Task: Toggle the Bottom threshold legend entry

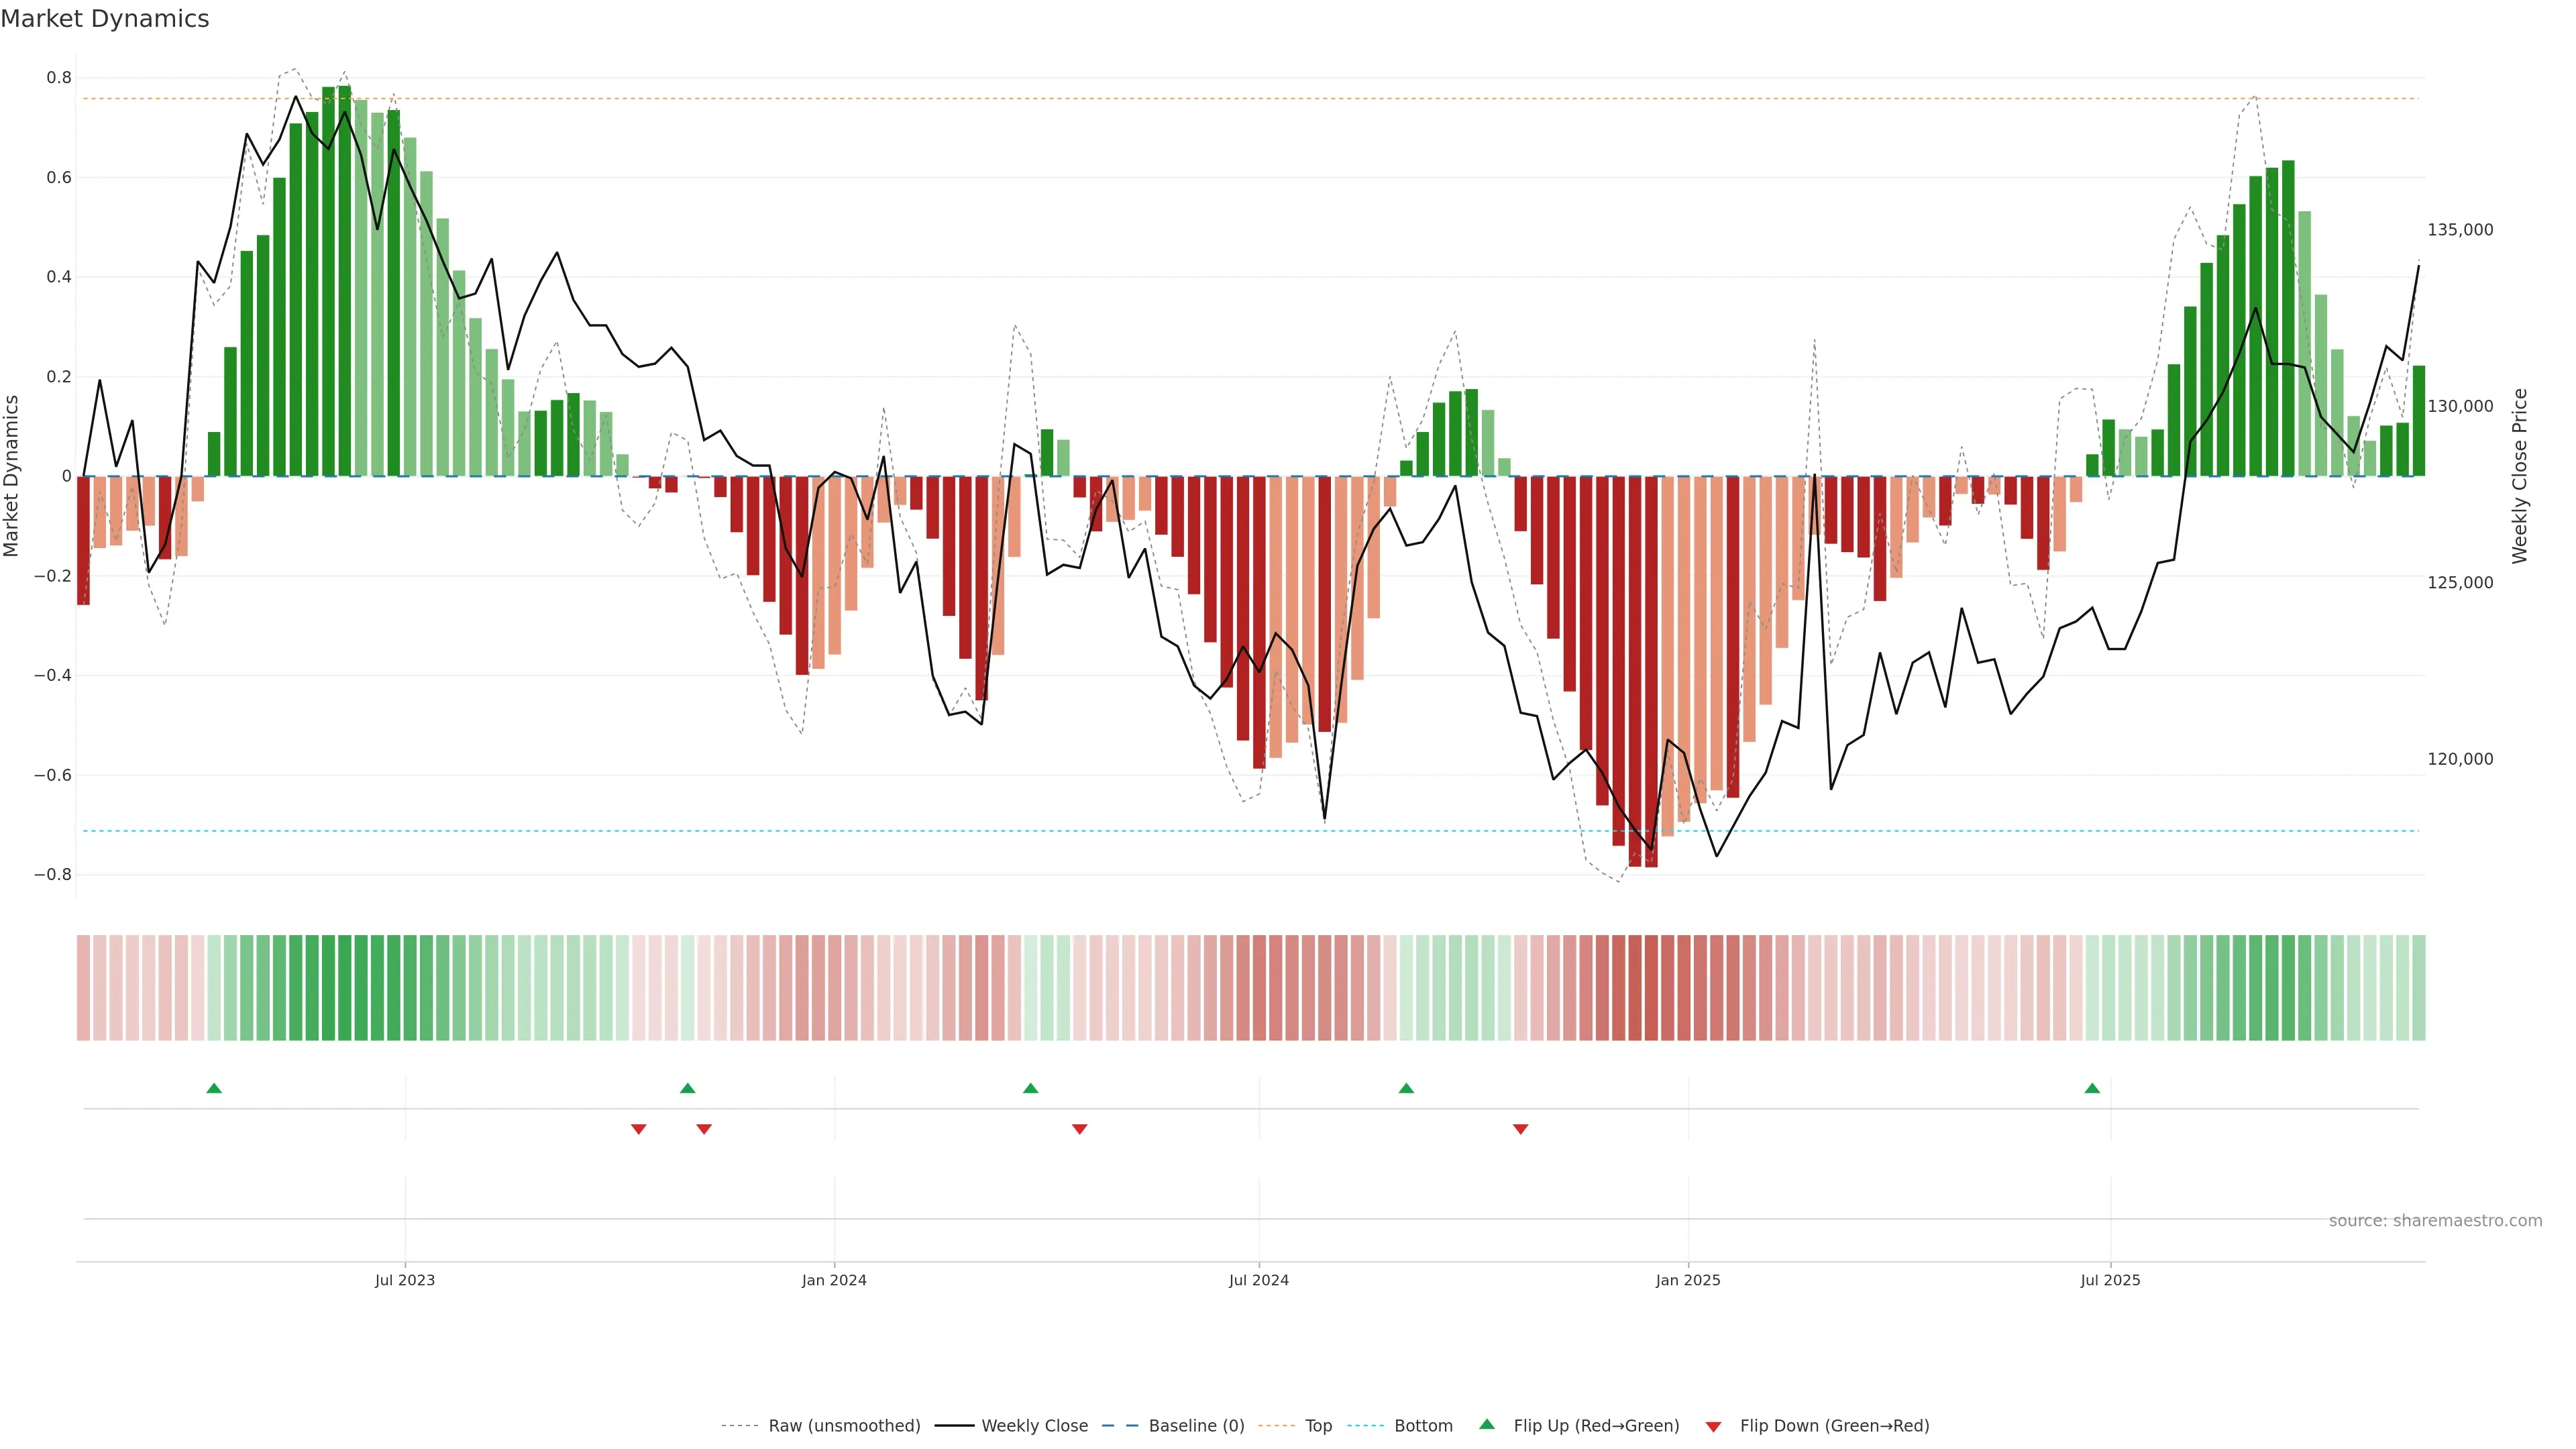Action: click(x=1423, y=1426)
